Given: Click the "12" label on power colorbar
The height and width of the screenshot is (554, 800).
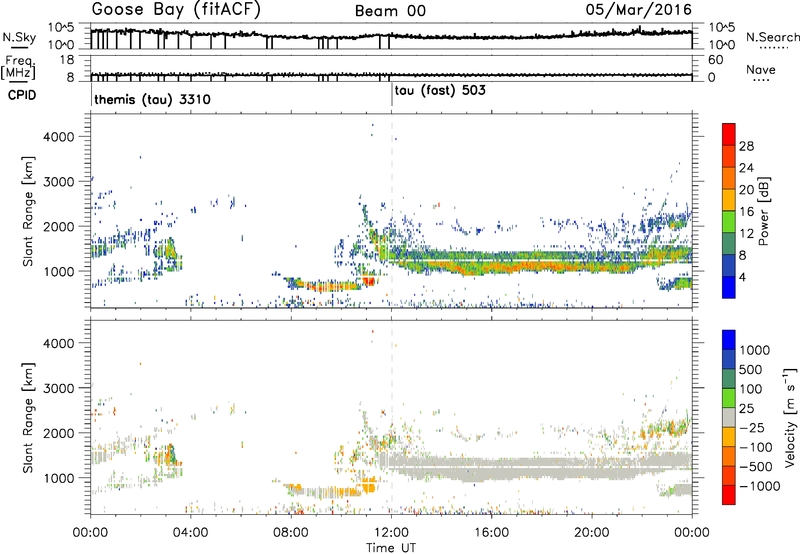Looking at the screenshot, I should click(x=746, y=234).
